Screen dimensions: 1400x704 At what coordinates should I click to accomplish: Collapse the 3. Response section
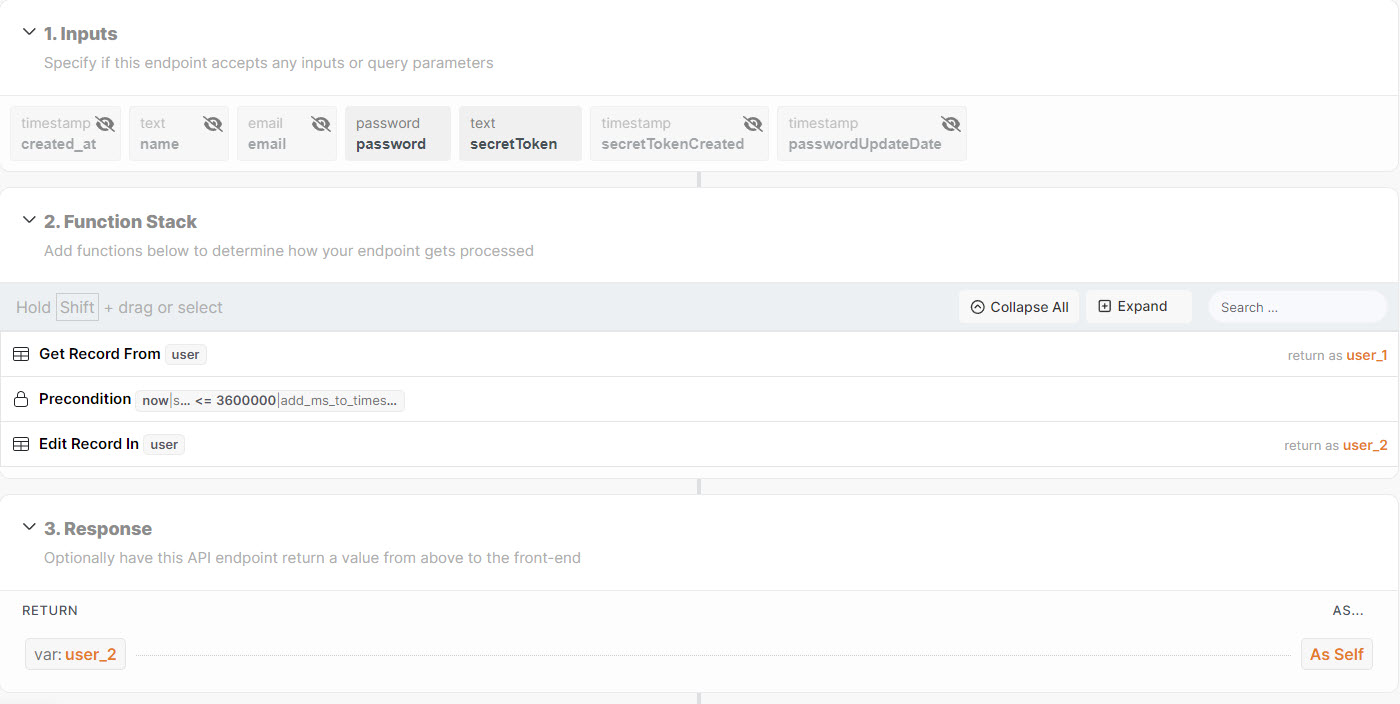pos(29,527)
